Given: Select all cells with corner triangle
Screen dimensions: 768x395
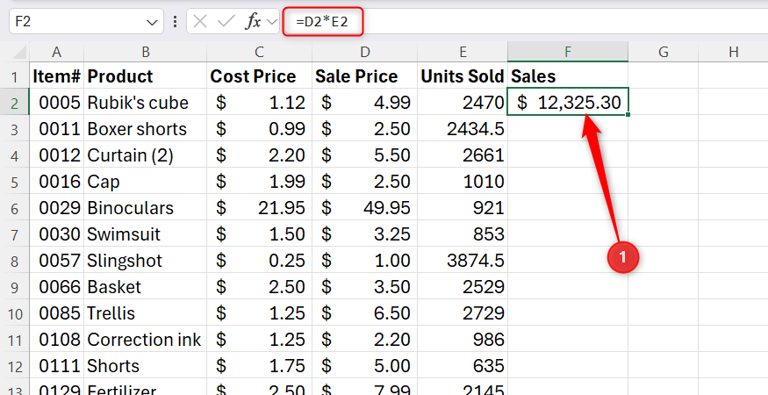Looking at the screenshot, I should [19, 52].
